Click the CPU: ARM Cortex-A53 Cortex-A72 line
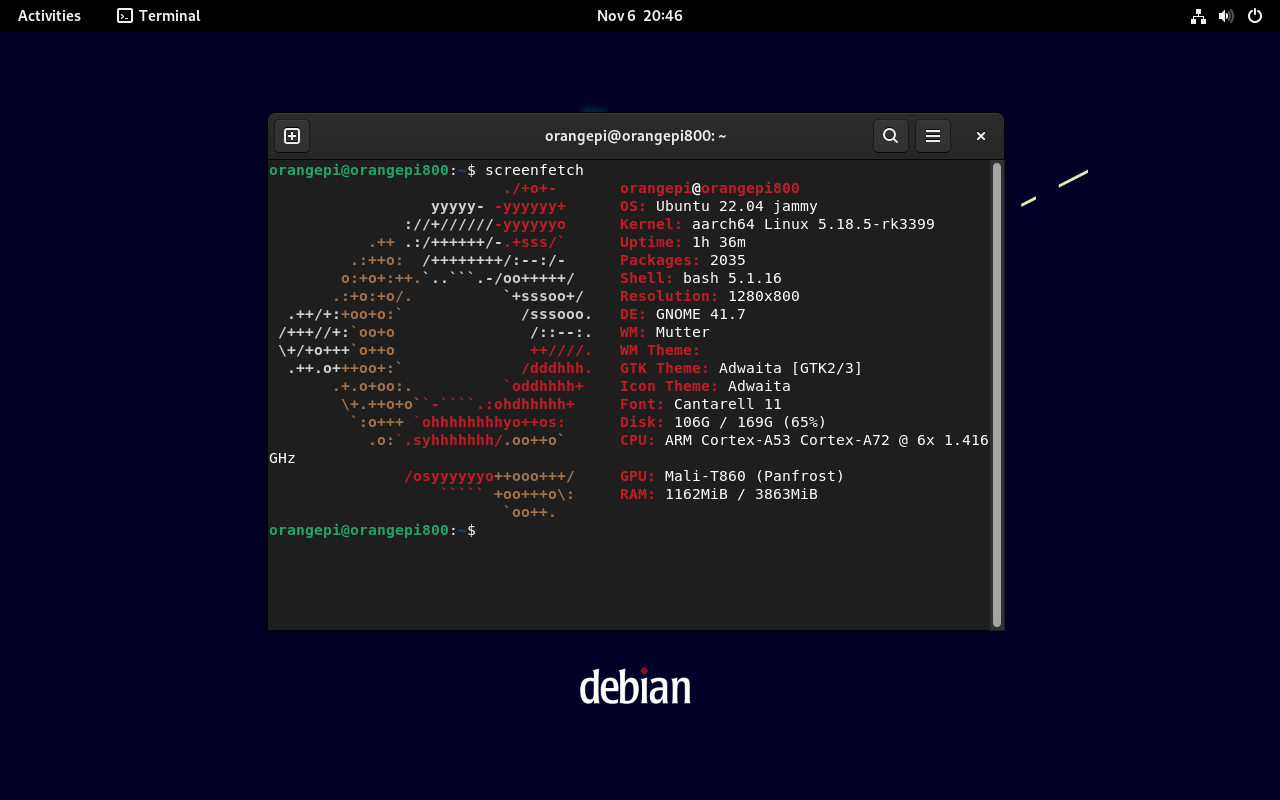 point(804,440)
